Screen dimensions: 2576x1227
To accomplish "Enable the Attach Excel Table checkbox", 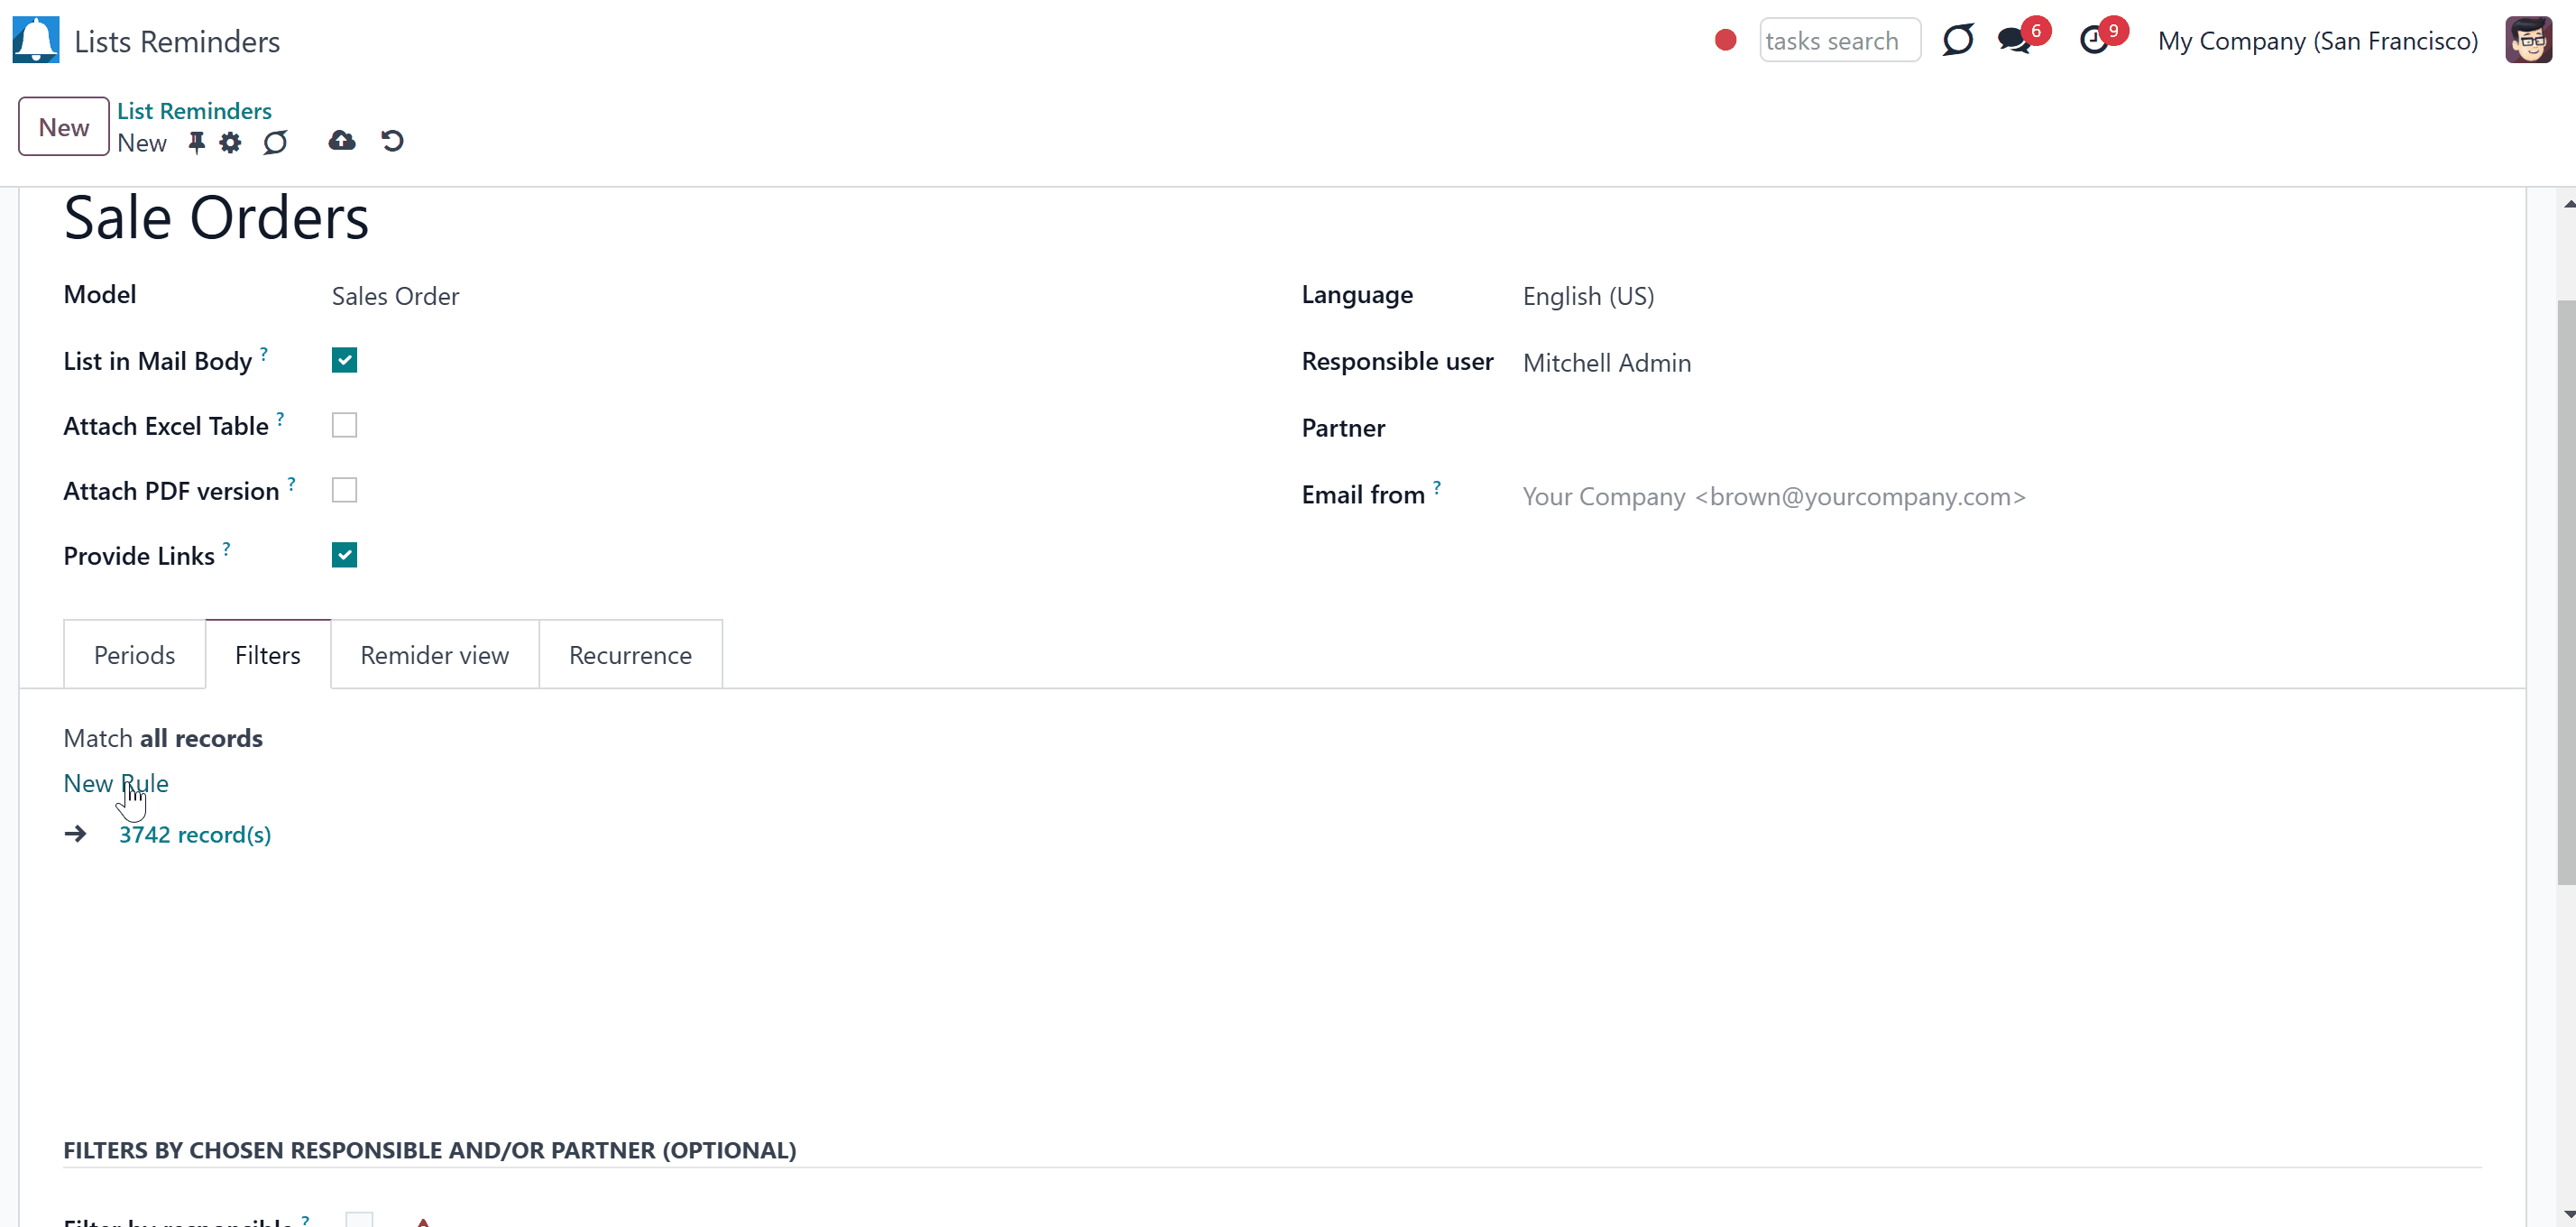I will (x=344, y=425).
